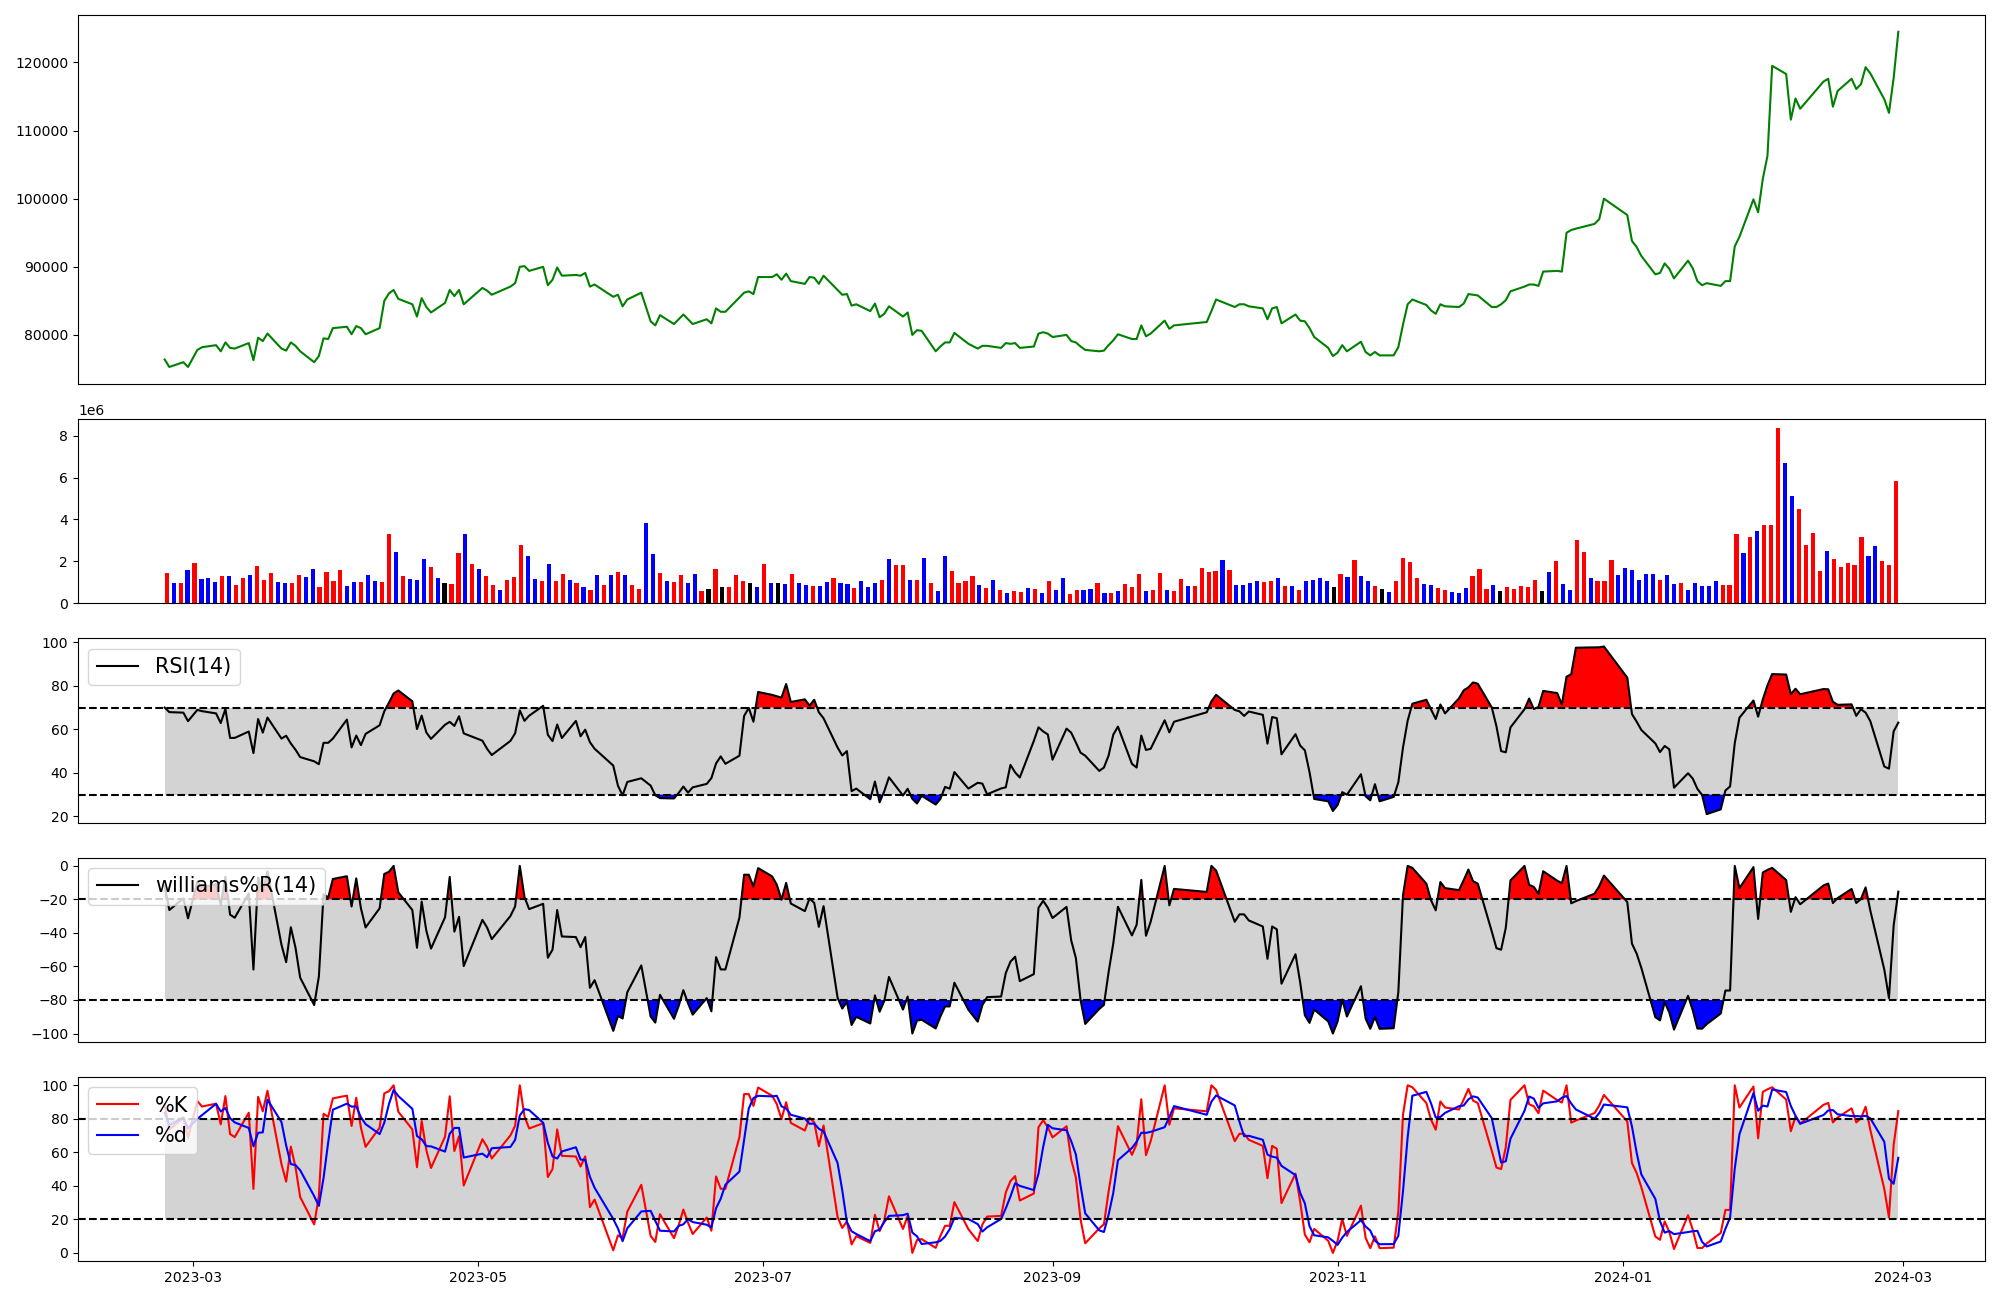Click the blue %d legend line sample
The image size is (2000, 1300).
(118, 1135)
